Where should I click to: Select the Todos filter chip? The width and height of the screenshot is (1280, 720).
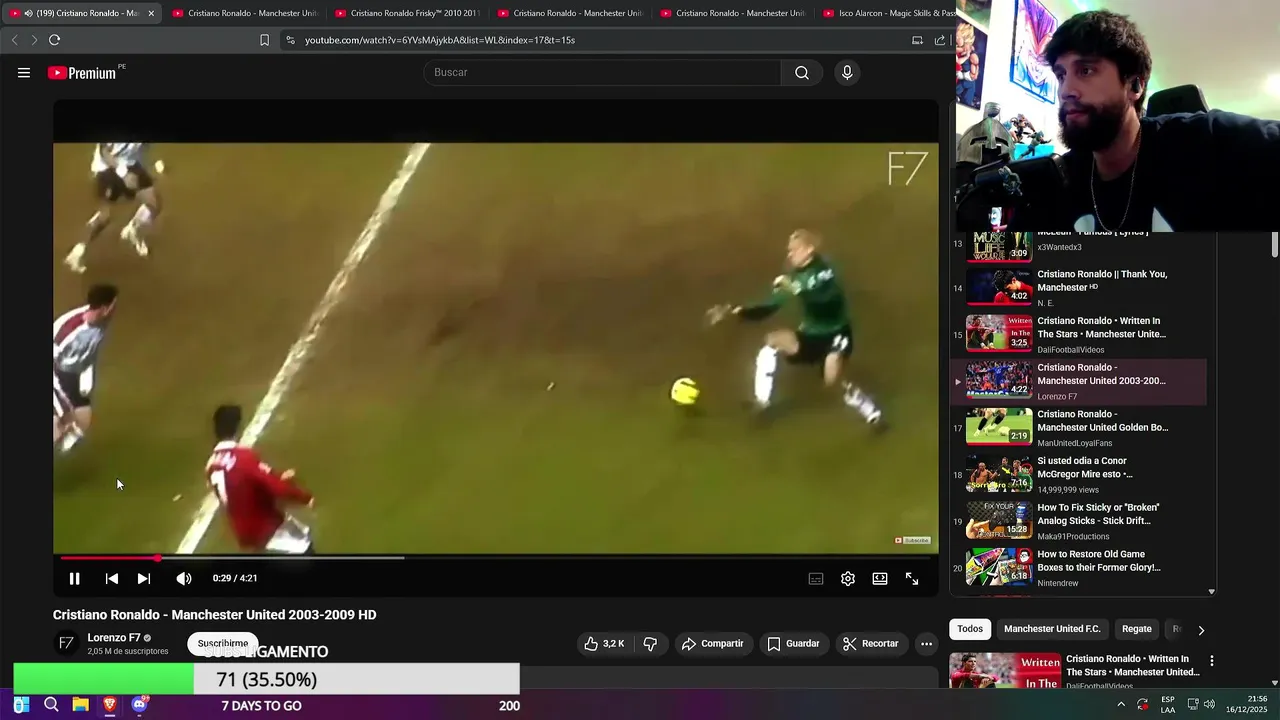click(970, 629)
